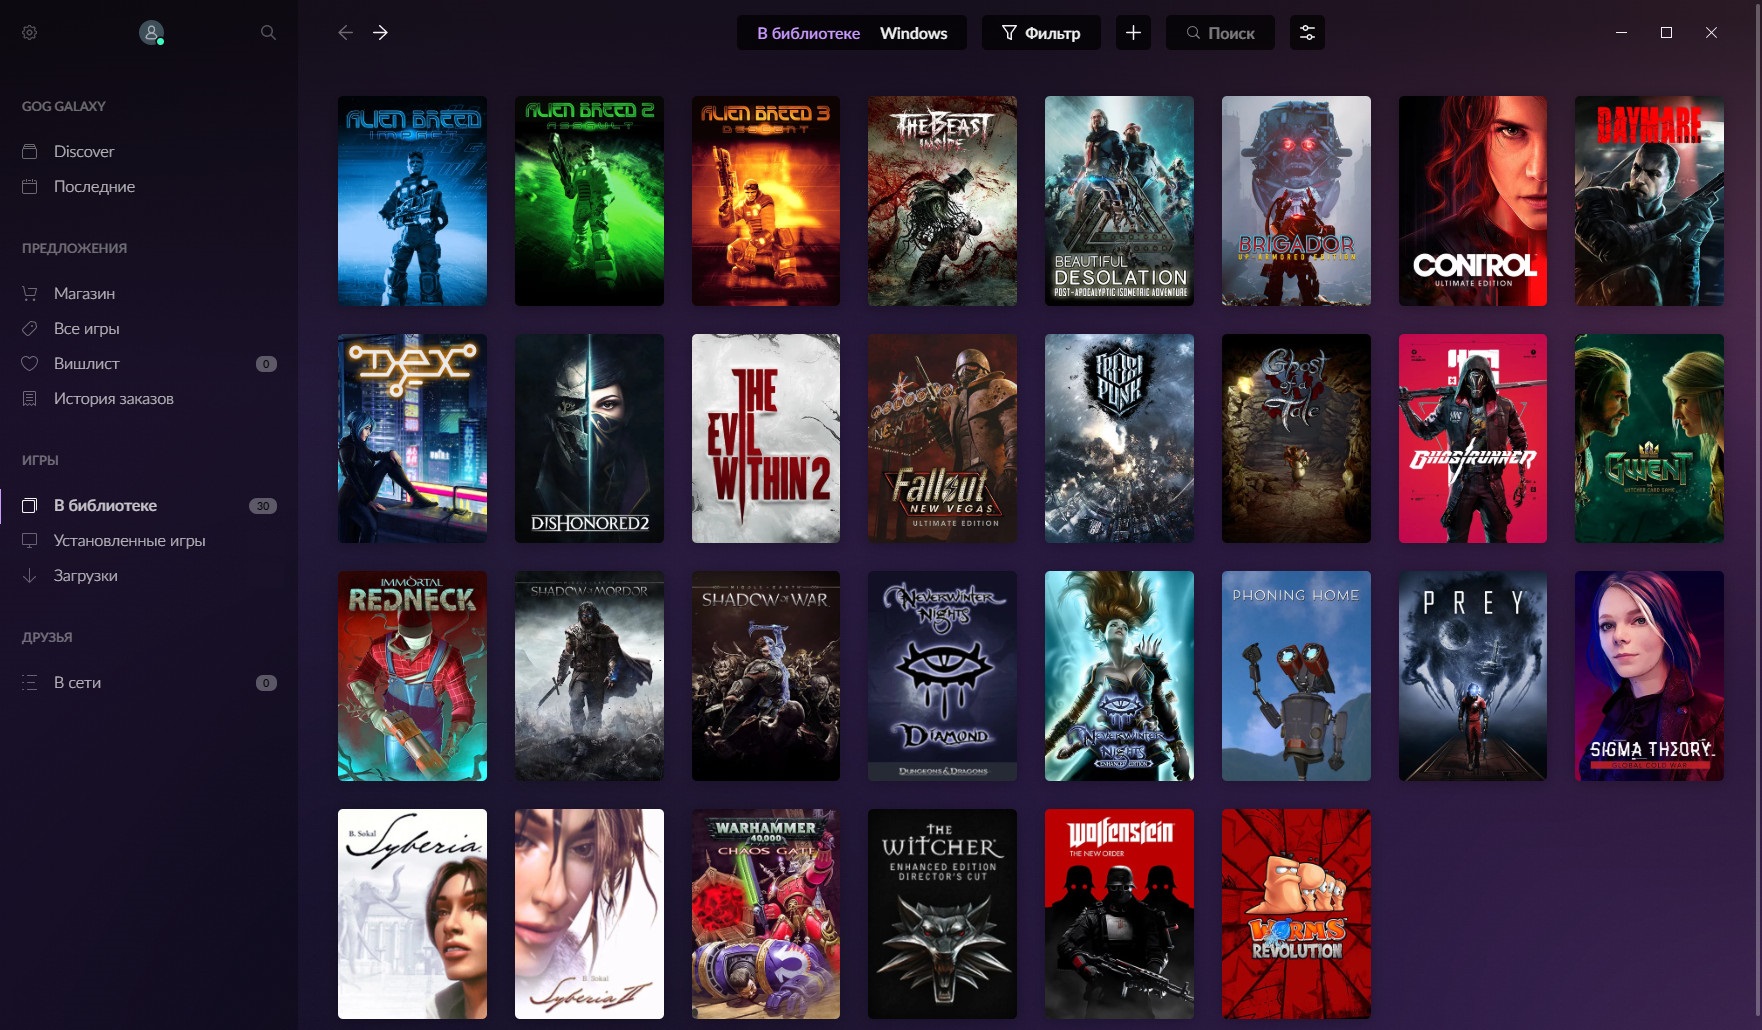Open Shadow of War cover
Image resolution: width=1762 pixels, height=1030 pixels.
(766, 676)
